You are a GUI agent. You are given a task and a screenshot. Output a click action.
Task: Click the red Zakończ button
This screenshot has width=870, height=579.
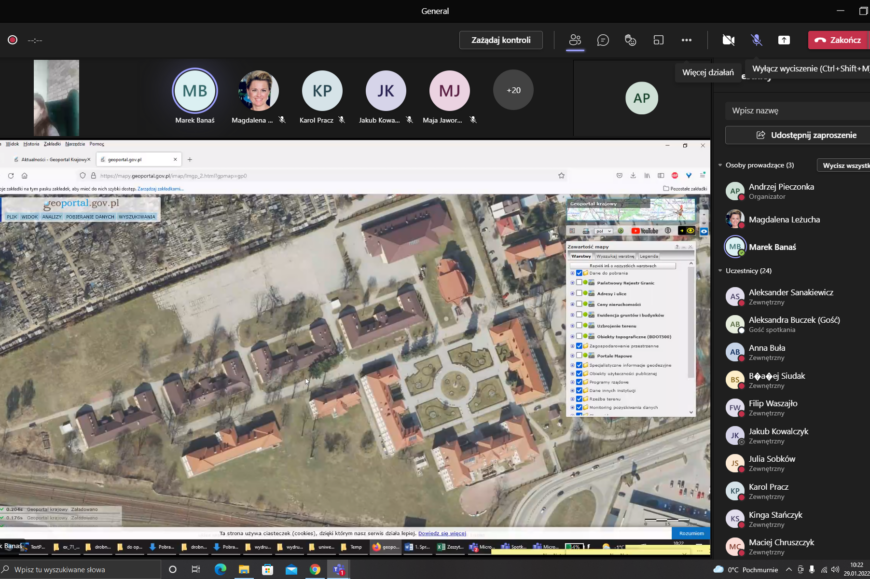[838, 40]
